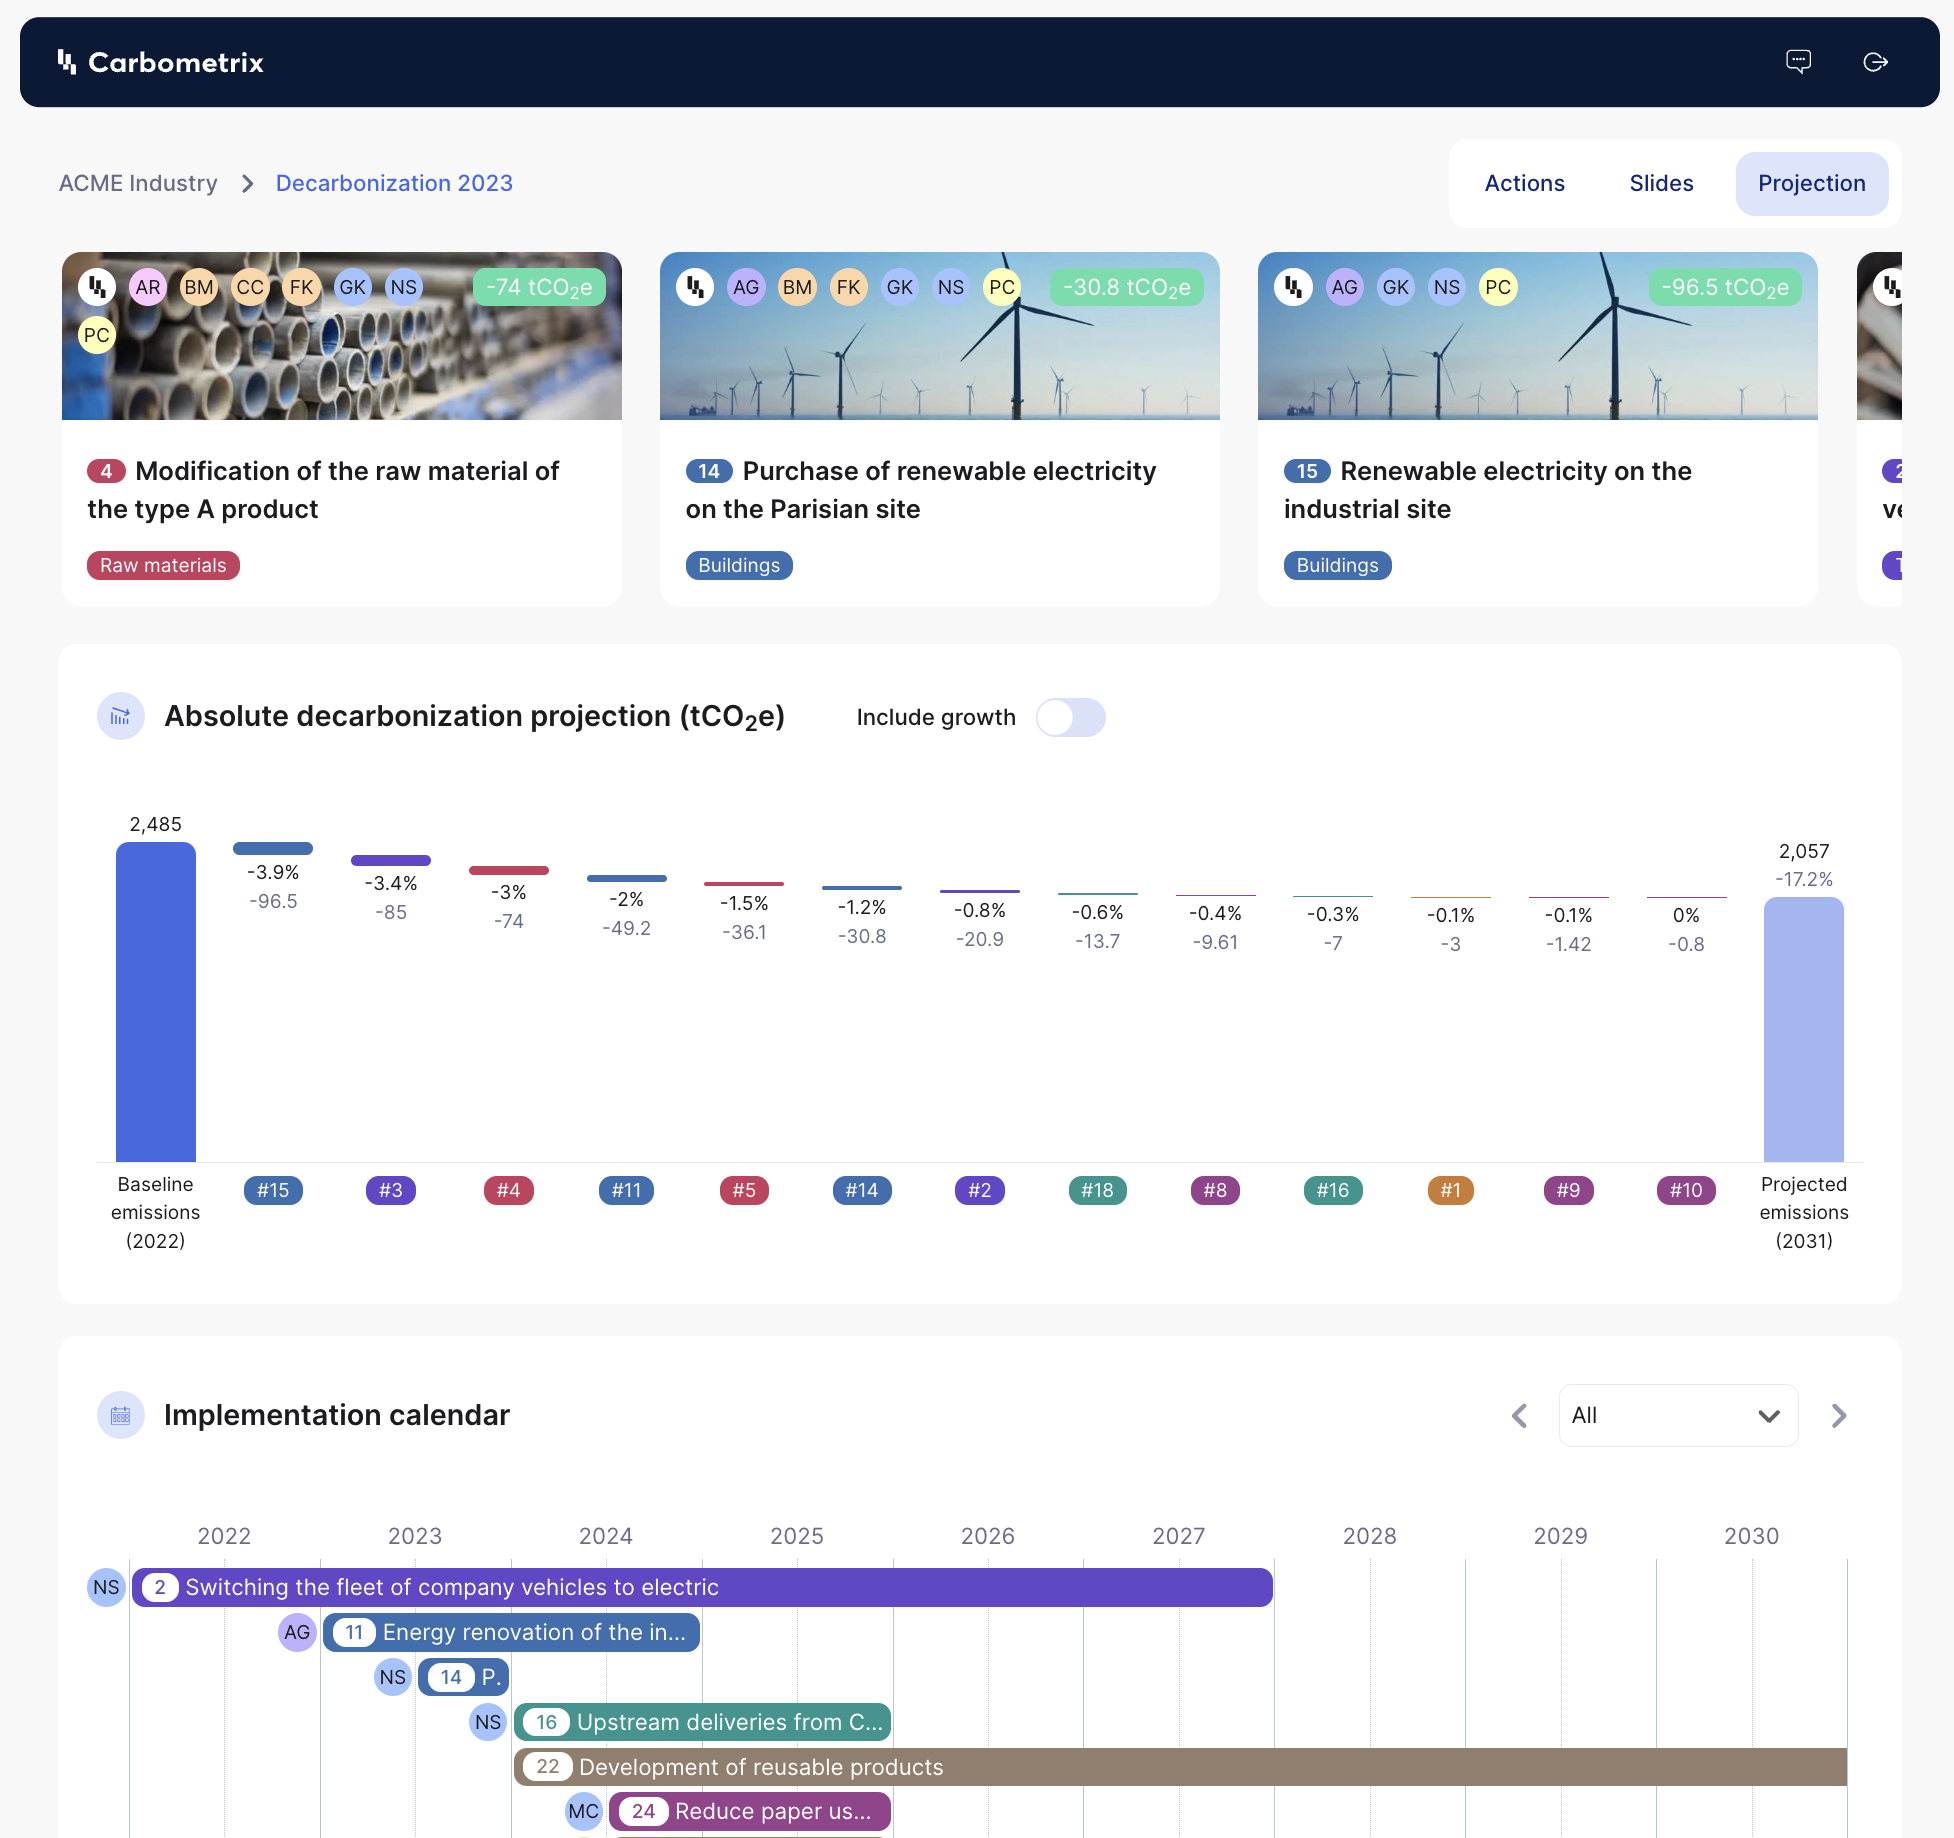Click the #14 chart label badge
The width and height of the screenshot is (1954, 1838).
(x=862, y=1190)
